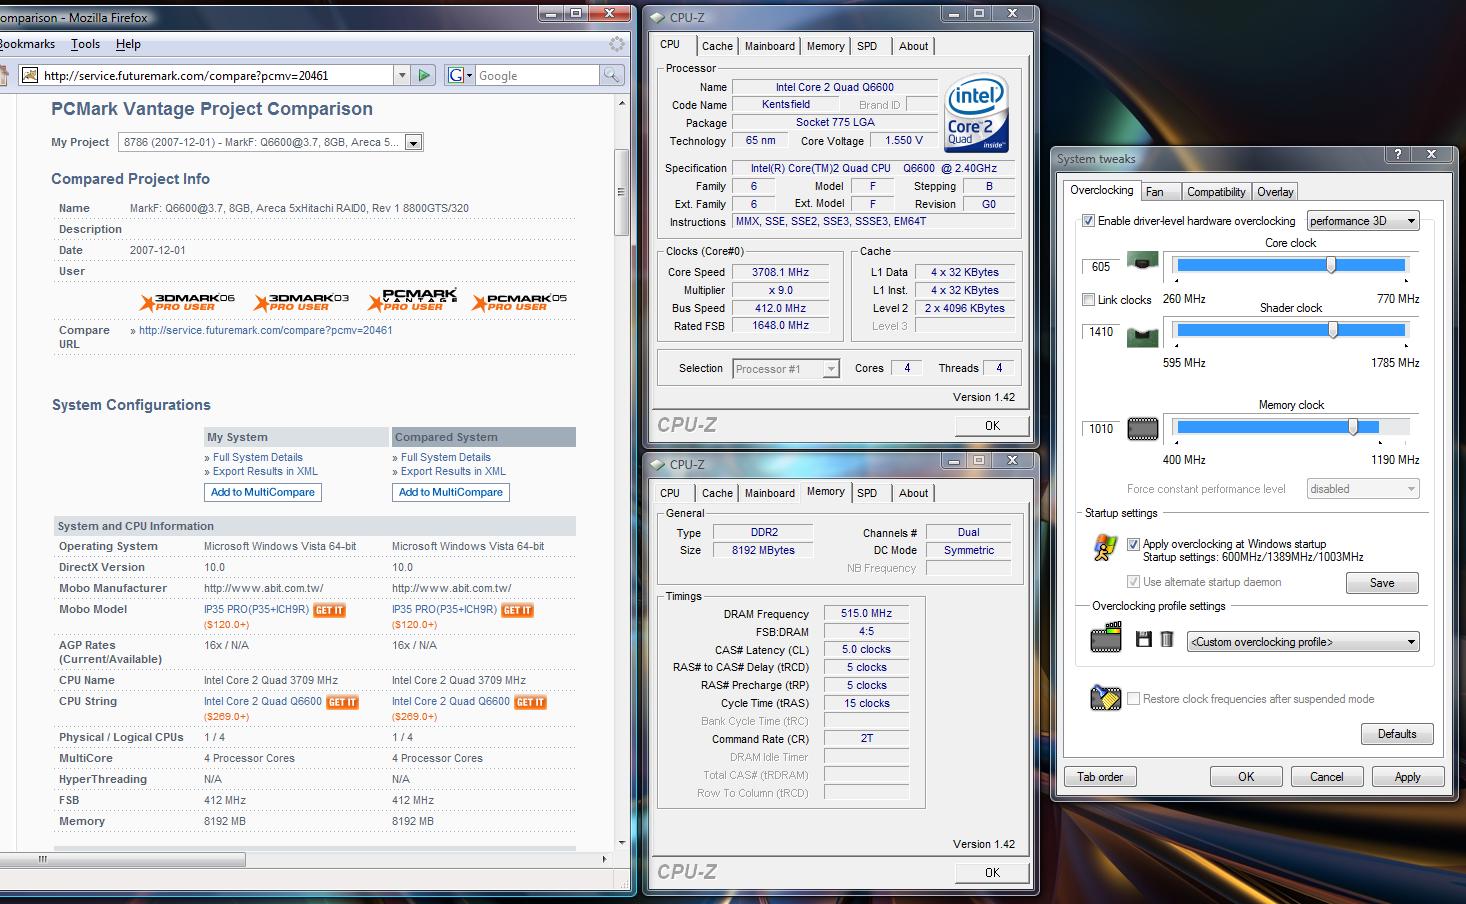Open the Firefox URL history dropdown arrow

(402, 75)
